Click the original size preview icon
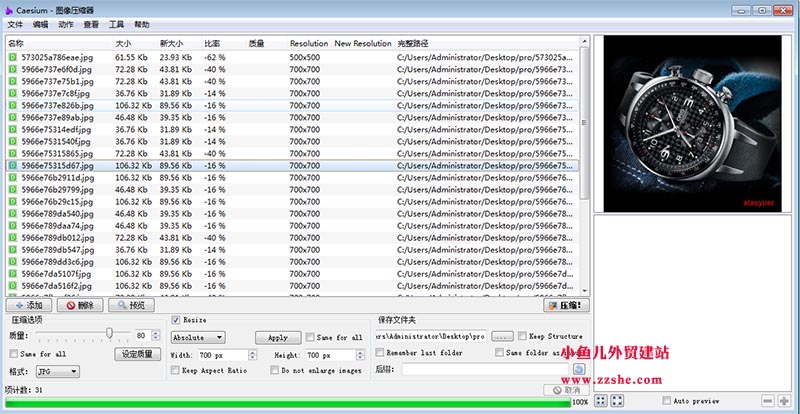Viewport: 800px width, 414px height. click(617, 400)
